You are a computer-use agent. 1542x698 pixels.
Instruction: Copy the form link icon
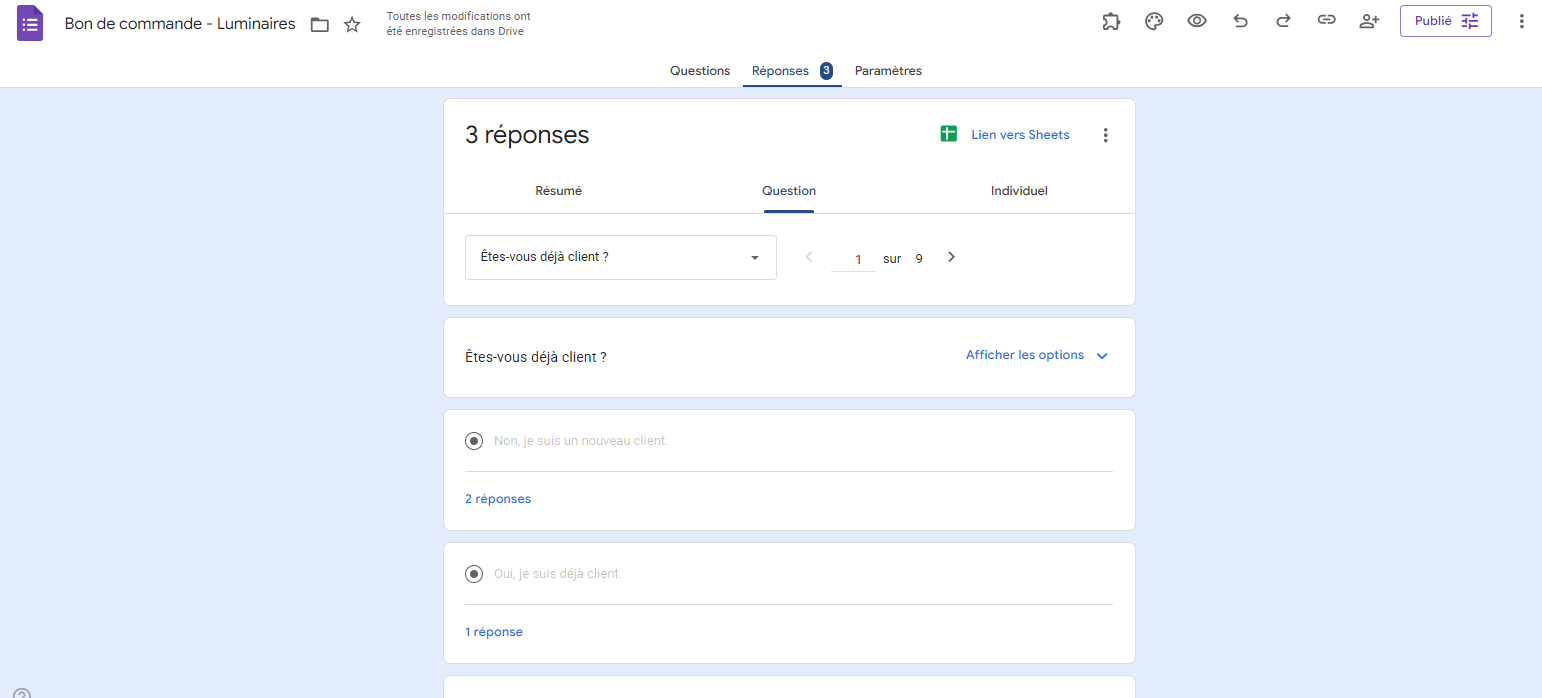pos(1326,20)
